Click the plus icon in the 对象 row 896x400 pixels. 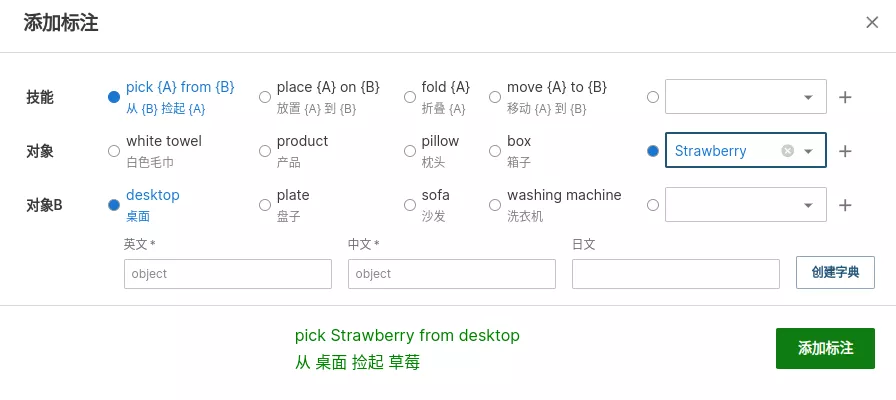click(x=845, y=151)
